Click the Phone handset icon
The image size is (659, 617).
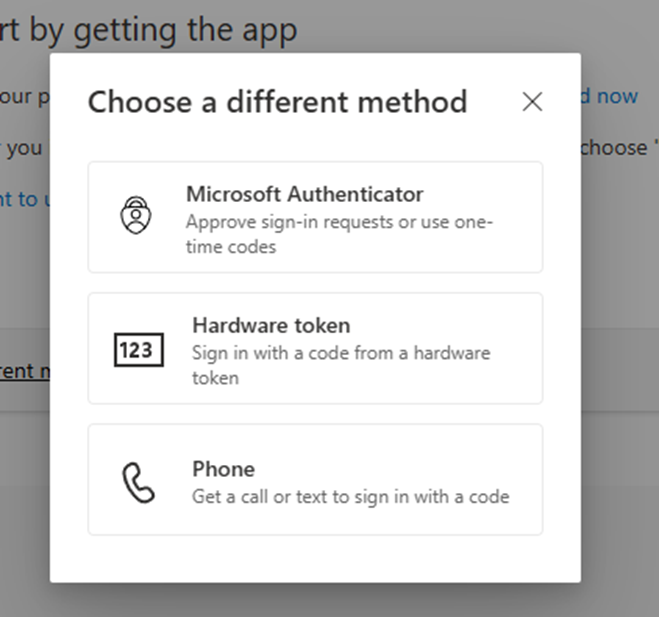click(x=138, y=481)
